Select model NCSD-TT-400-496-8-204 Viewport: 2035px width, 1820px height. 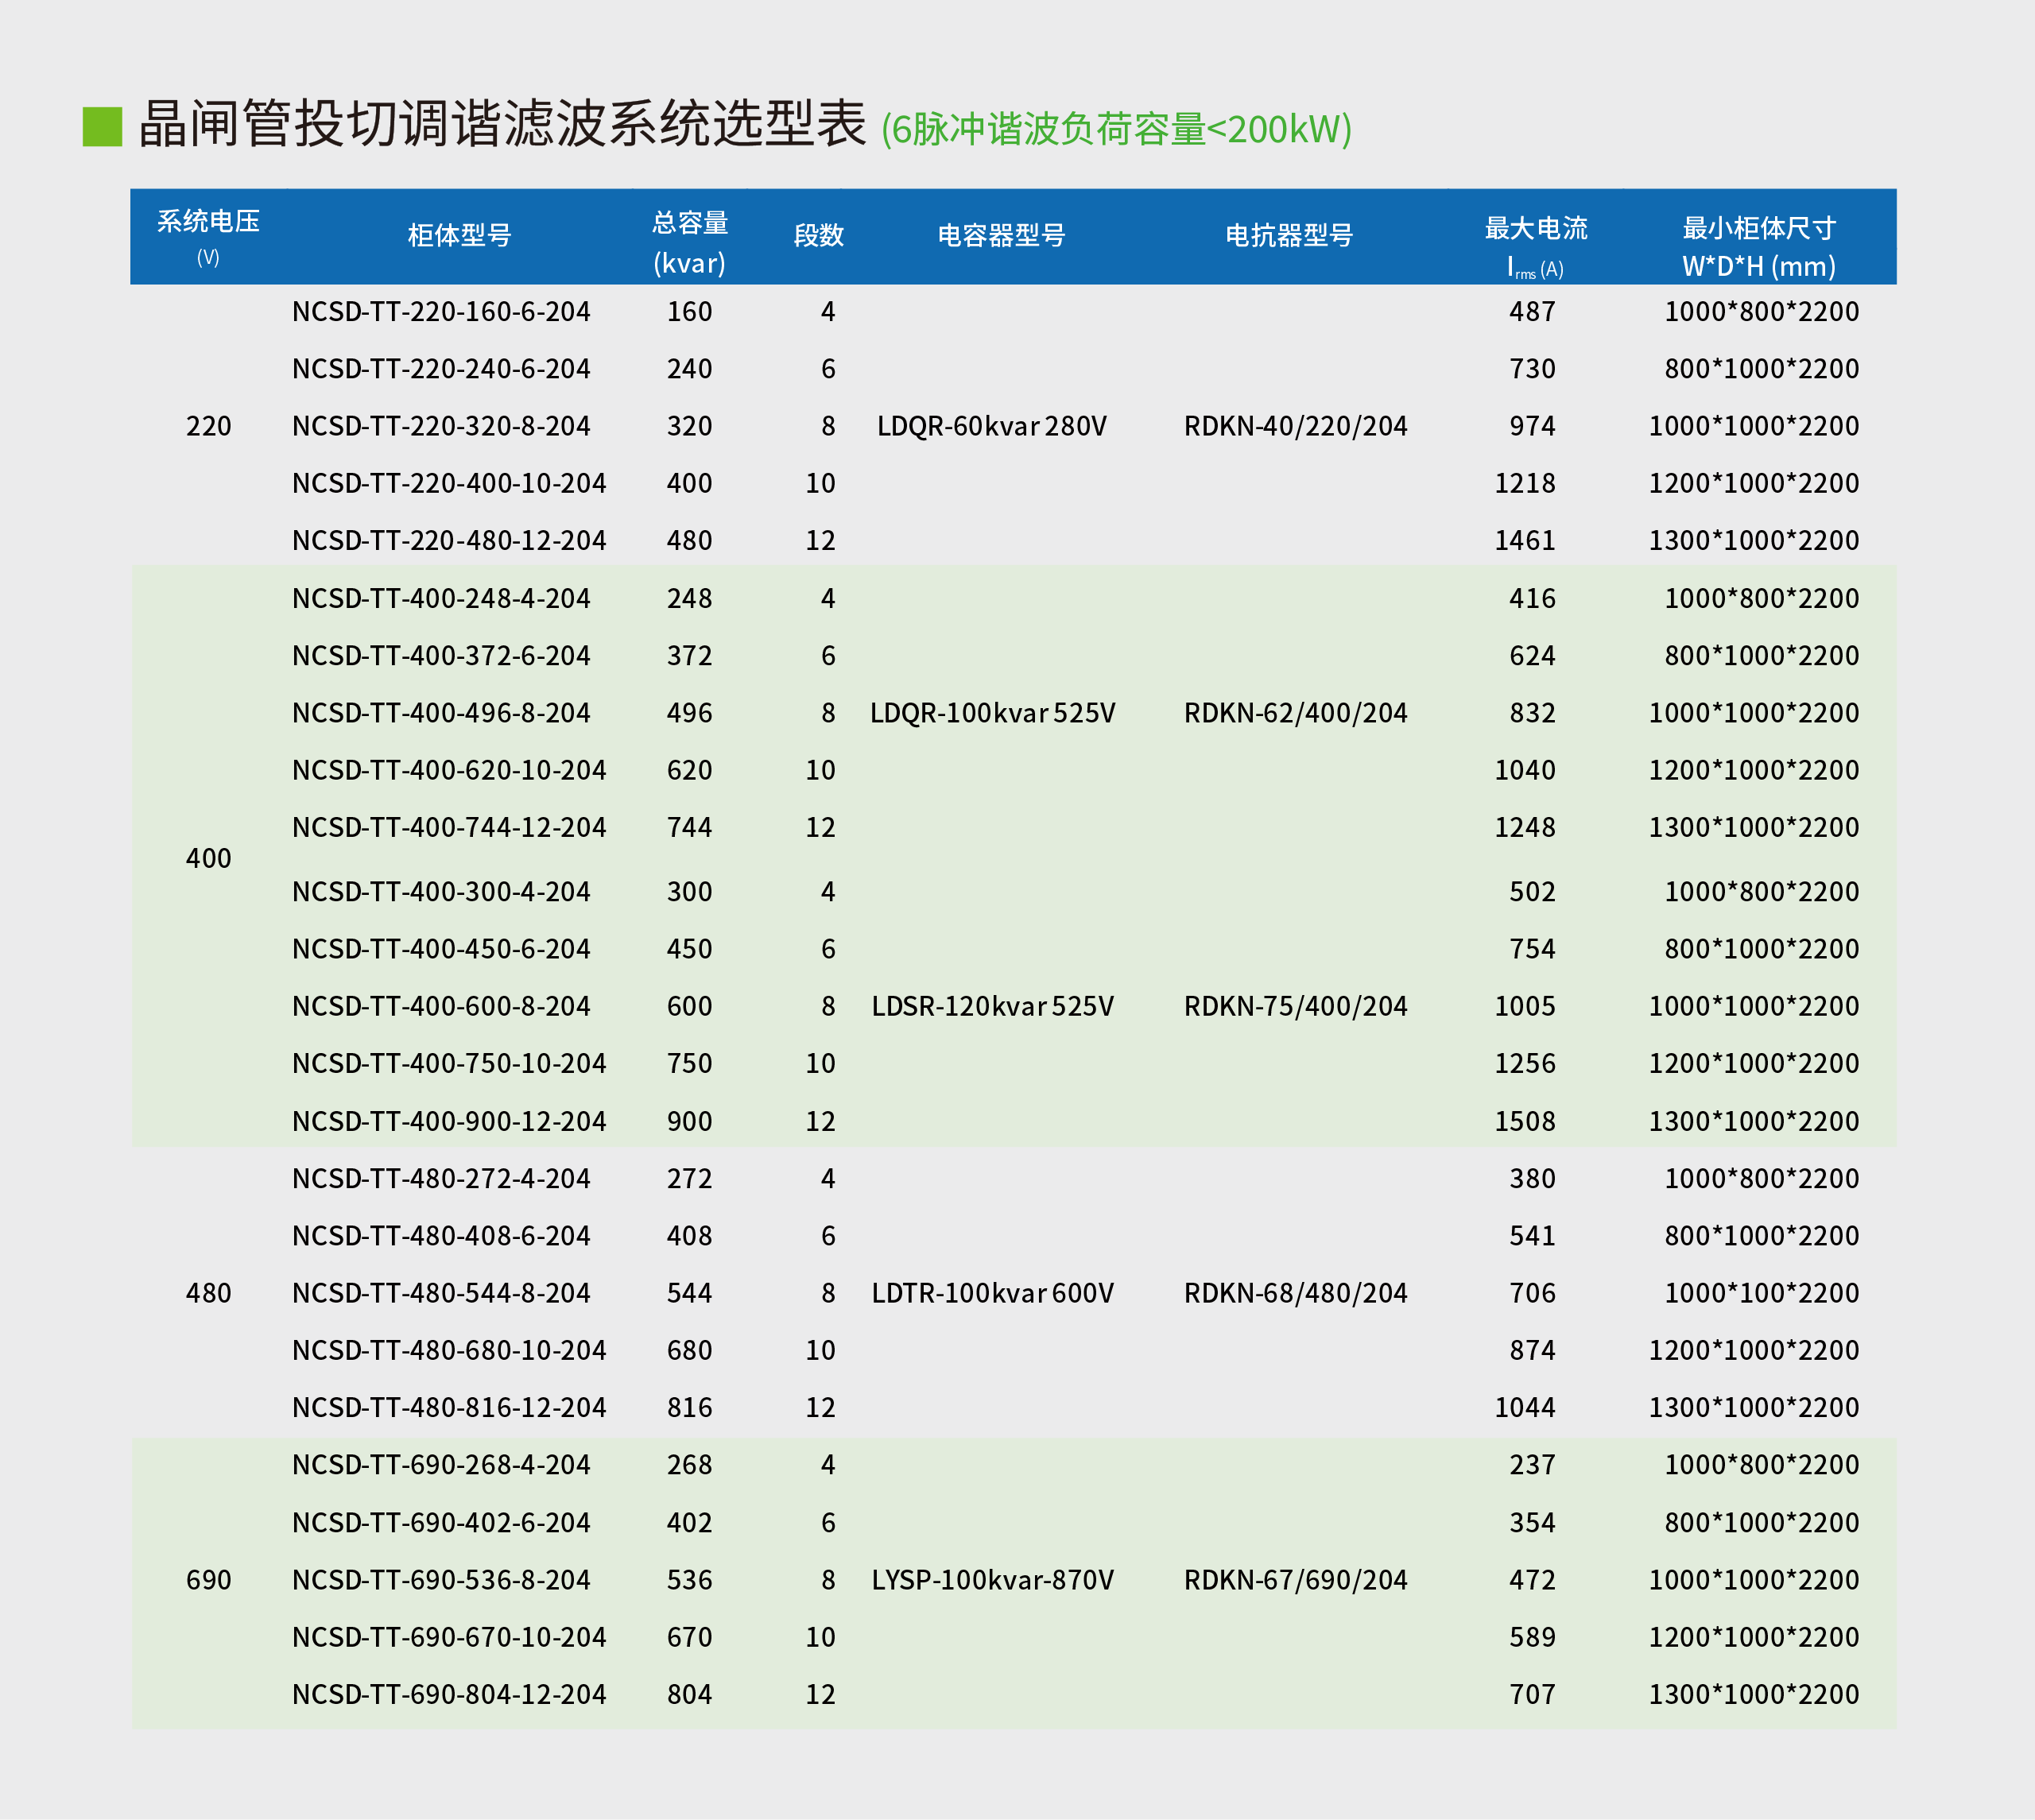click(x=441, y=713)
